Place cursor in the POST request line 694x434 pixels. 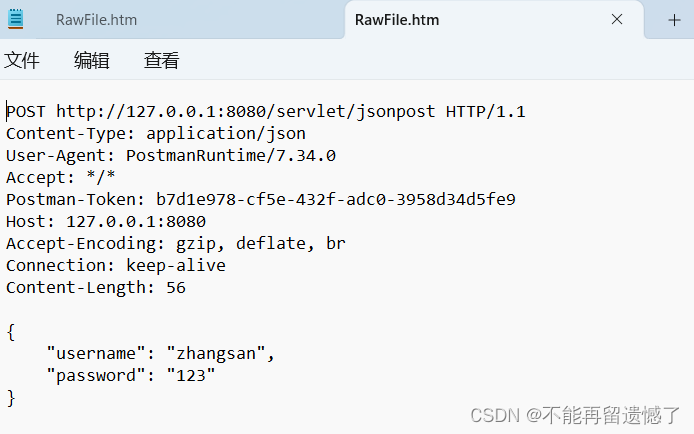(x=266, y=111)
